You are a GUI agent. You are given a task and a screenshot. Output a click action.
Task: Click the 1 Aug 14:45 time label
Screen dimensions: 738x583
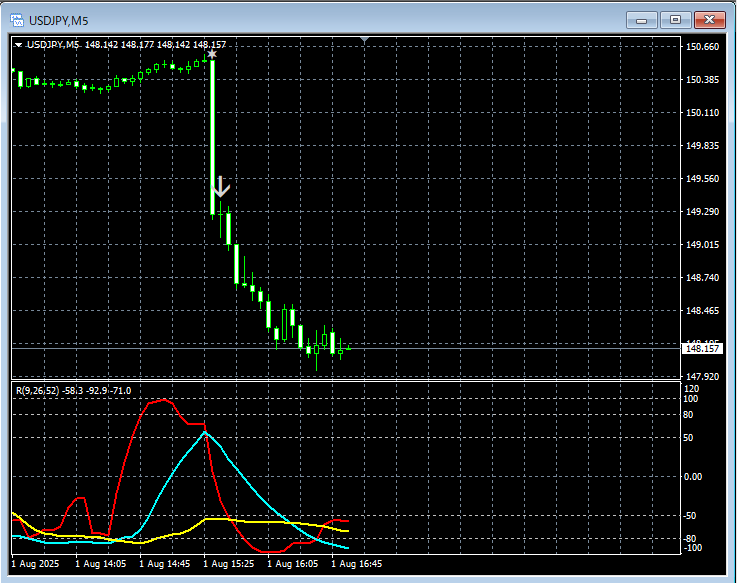pyautogui.click(x=165, y=564)
